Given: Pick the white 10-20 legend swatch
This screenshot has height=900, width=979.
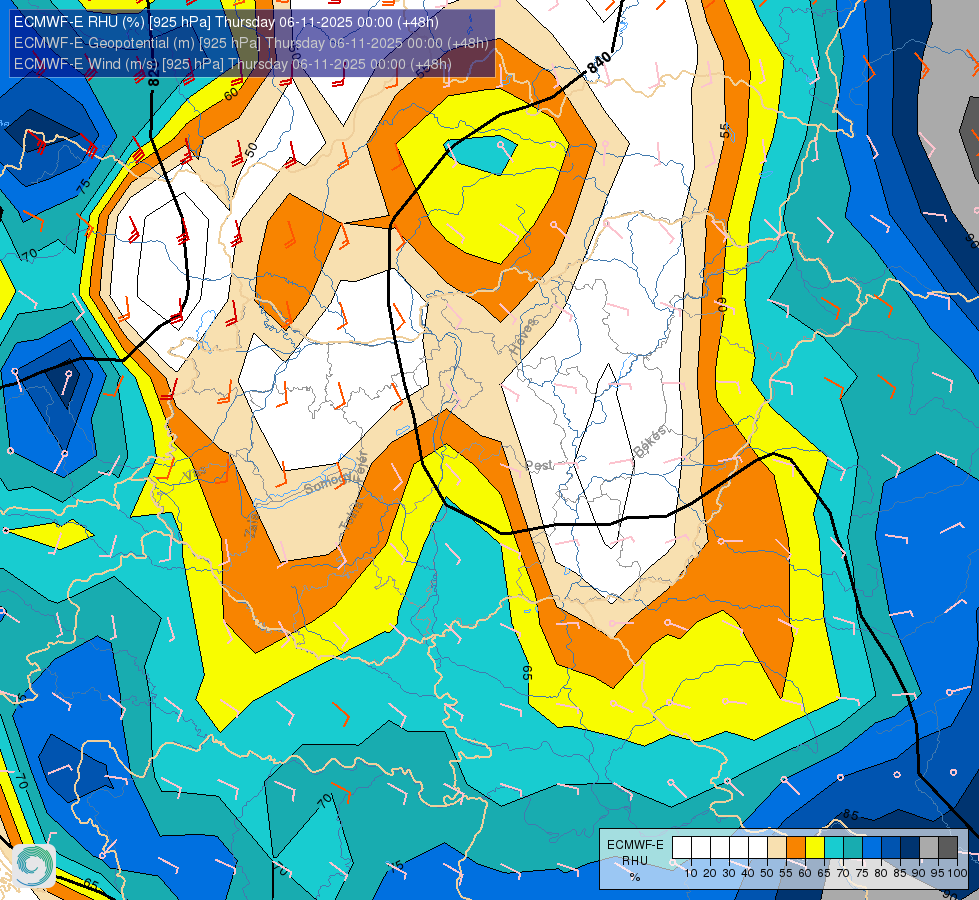Looking at the screenshot, I should [701, 847].
